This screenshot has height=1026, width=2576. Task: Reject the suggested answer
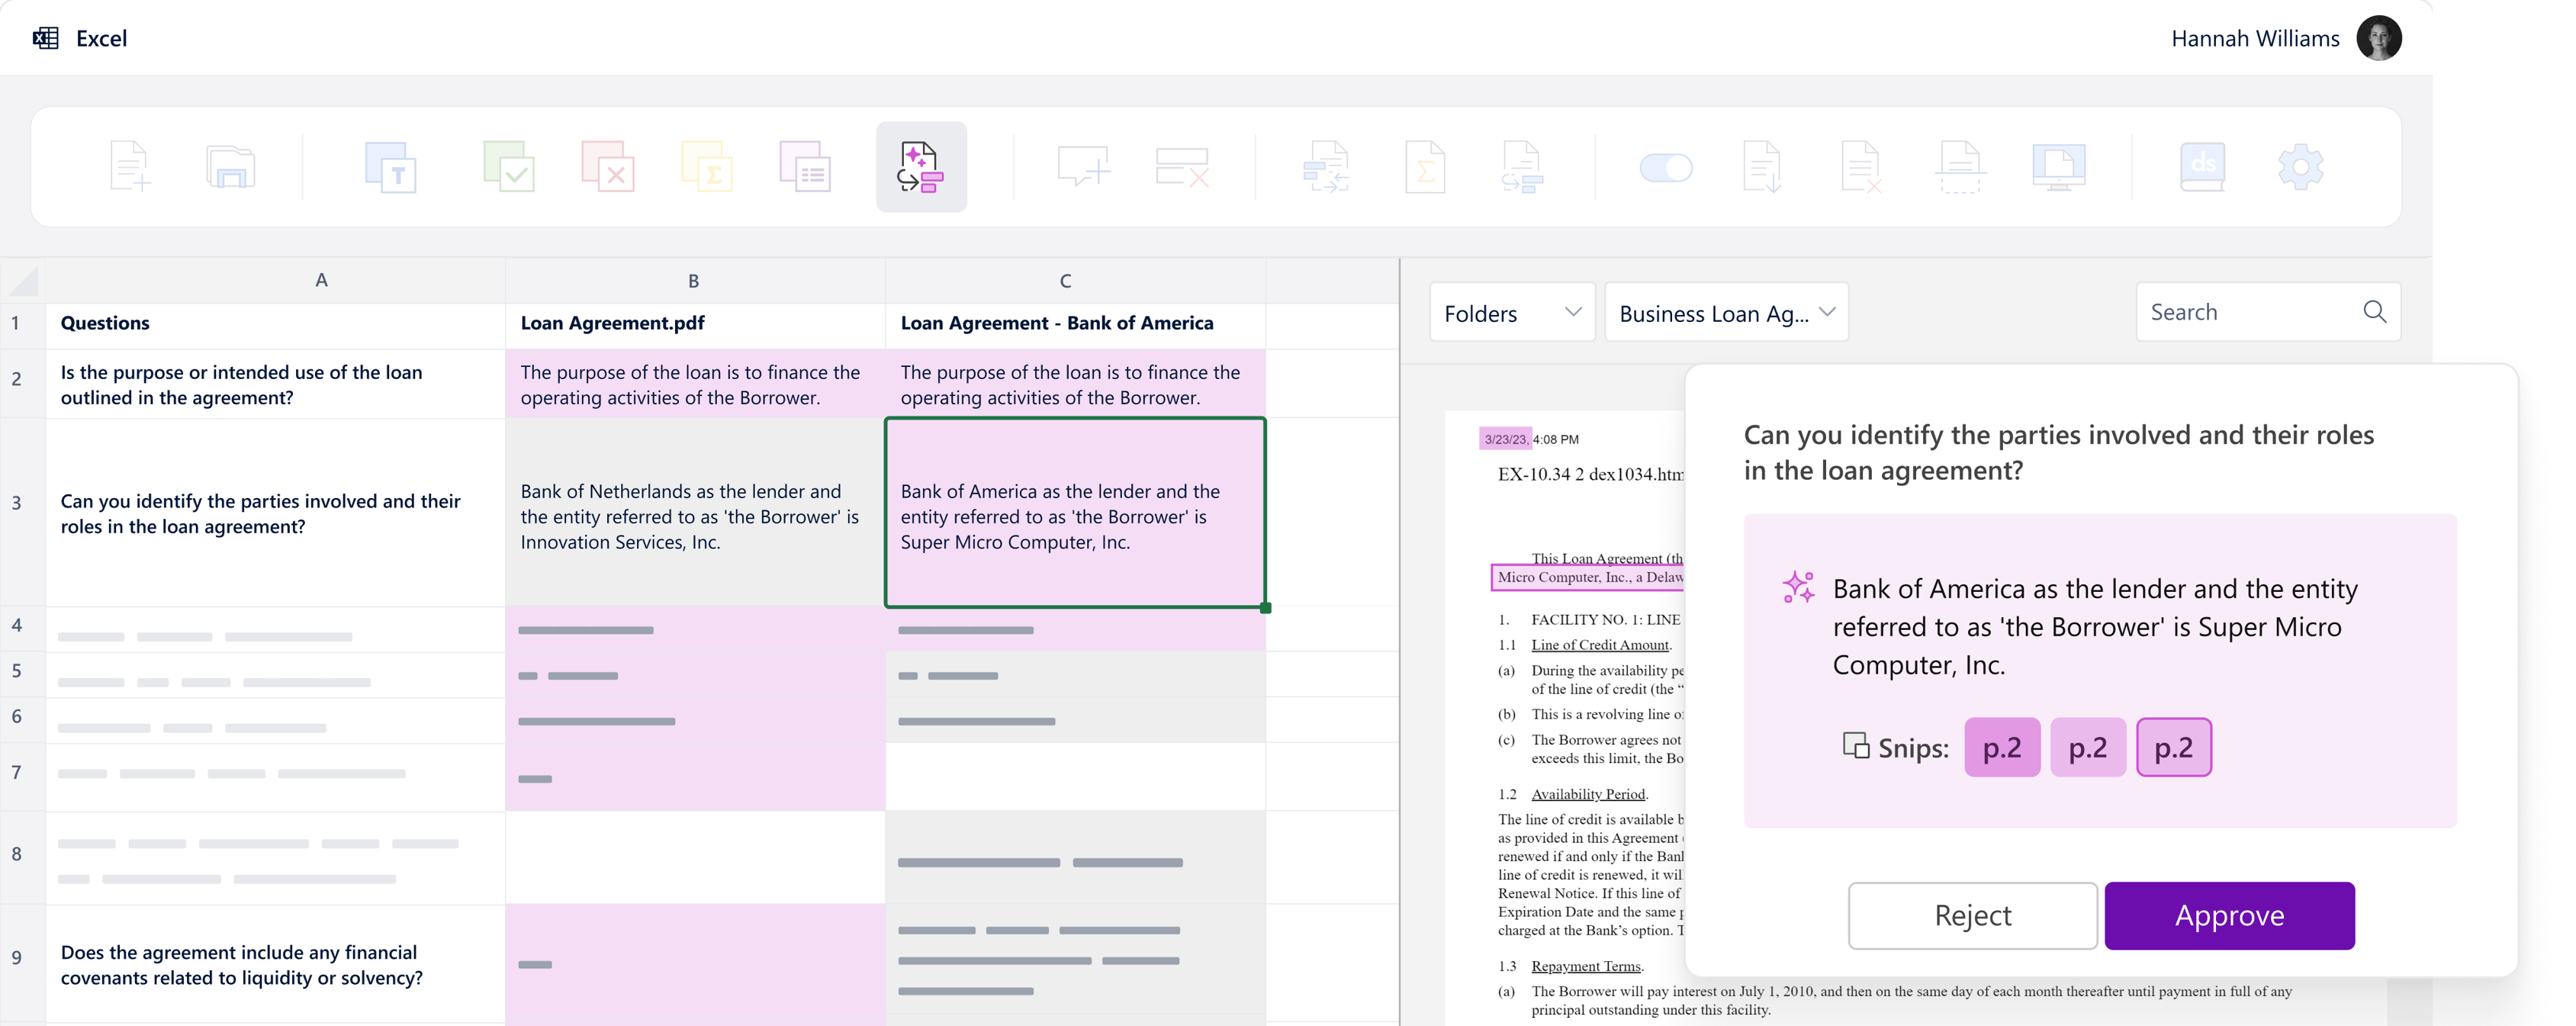click(x=1972, y=915)
